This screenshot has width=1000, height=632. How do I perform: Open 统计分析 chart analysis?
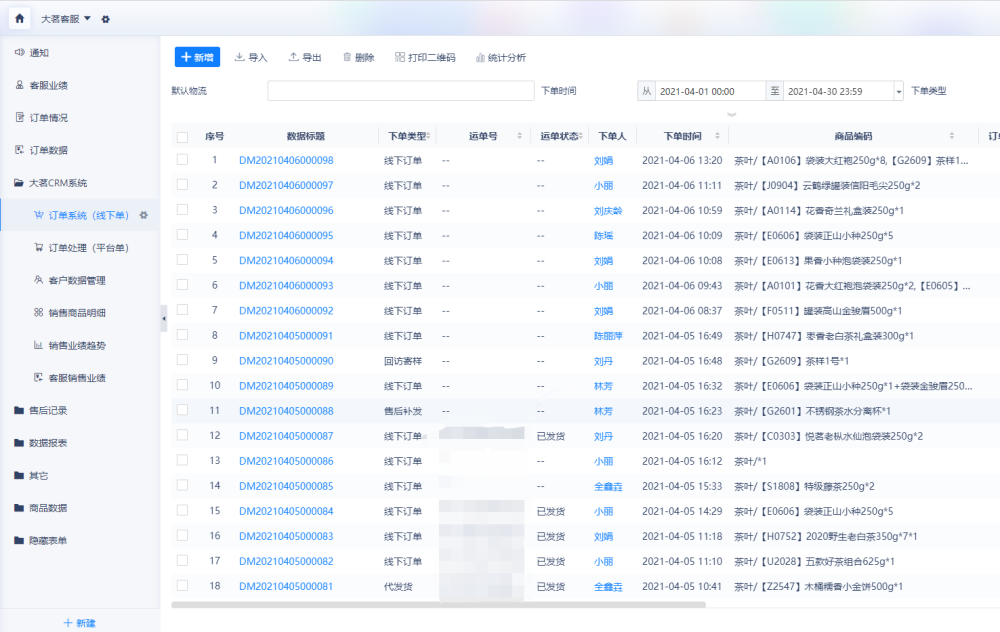pos(501,58)
